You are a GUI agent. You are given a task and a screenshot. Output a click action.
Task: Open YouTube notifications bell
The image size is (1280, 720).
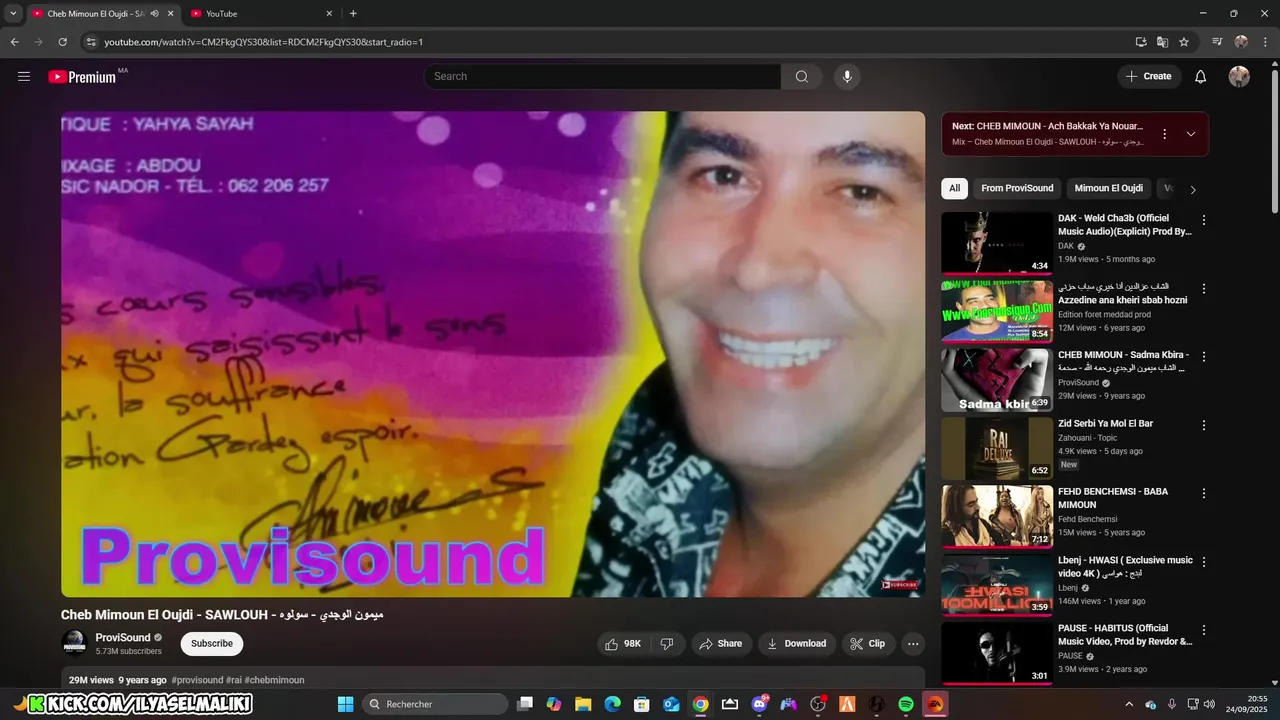tap(1200, 76)
